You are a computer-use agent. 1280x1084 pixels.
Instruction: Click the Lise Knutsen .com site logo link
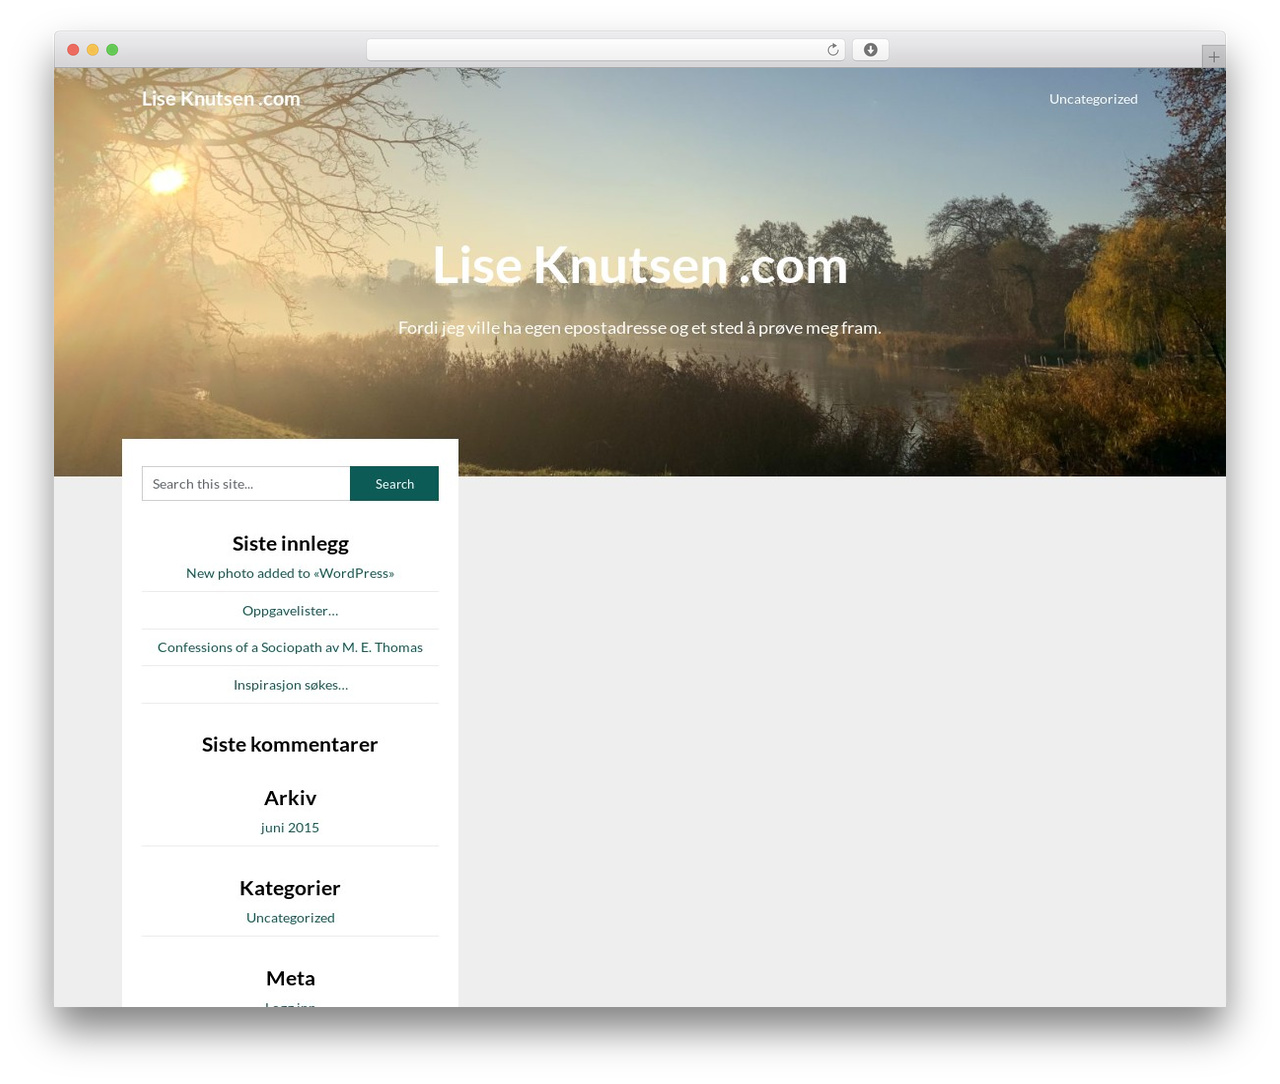221,98
